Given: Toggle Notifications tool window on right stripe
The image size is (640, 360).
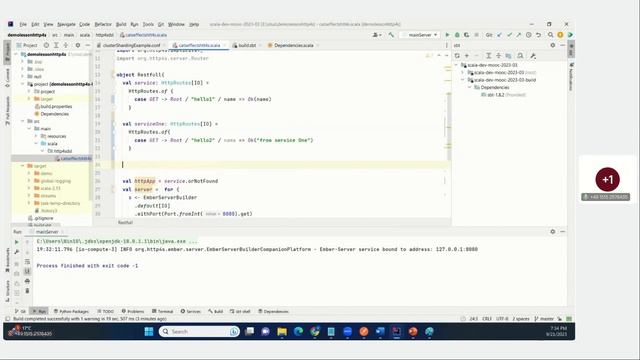Looking at the screenshot, I should coord(571,77).
